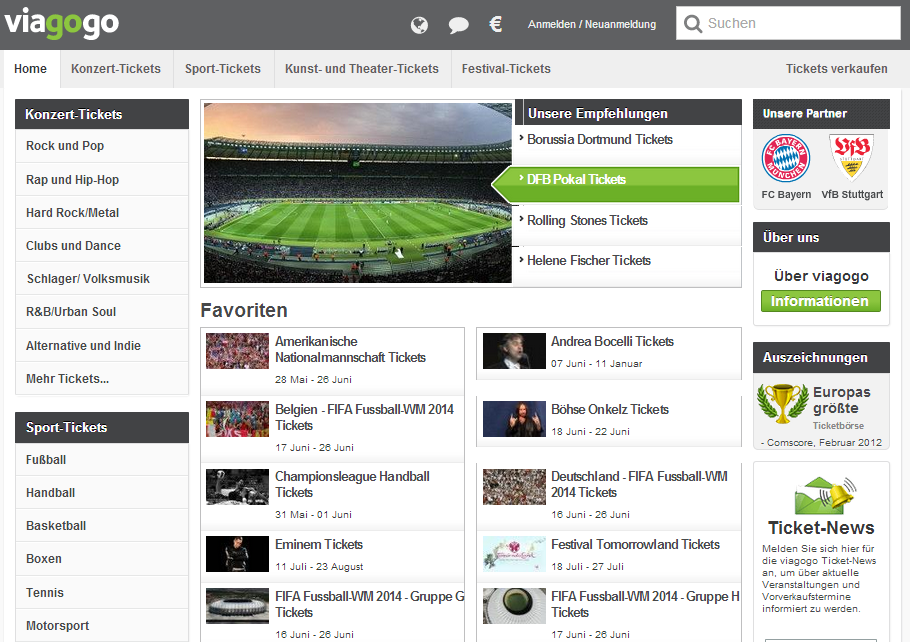Select Boxen in Sport-Tickets
Image resolution: width=910 pixels, height=642 pixels.
pyautogui.click(x=102, y=558)
